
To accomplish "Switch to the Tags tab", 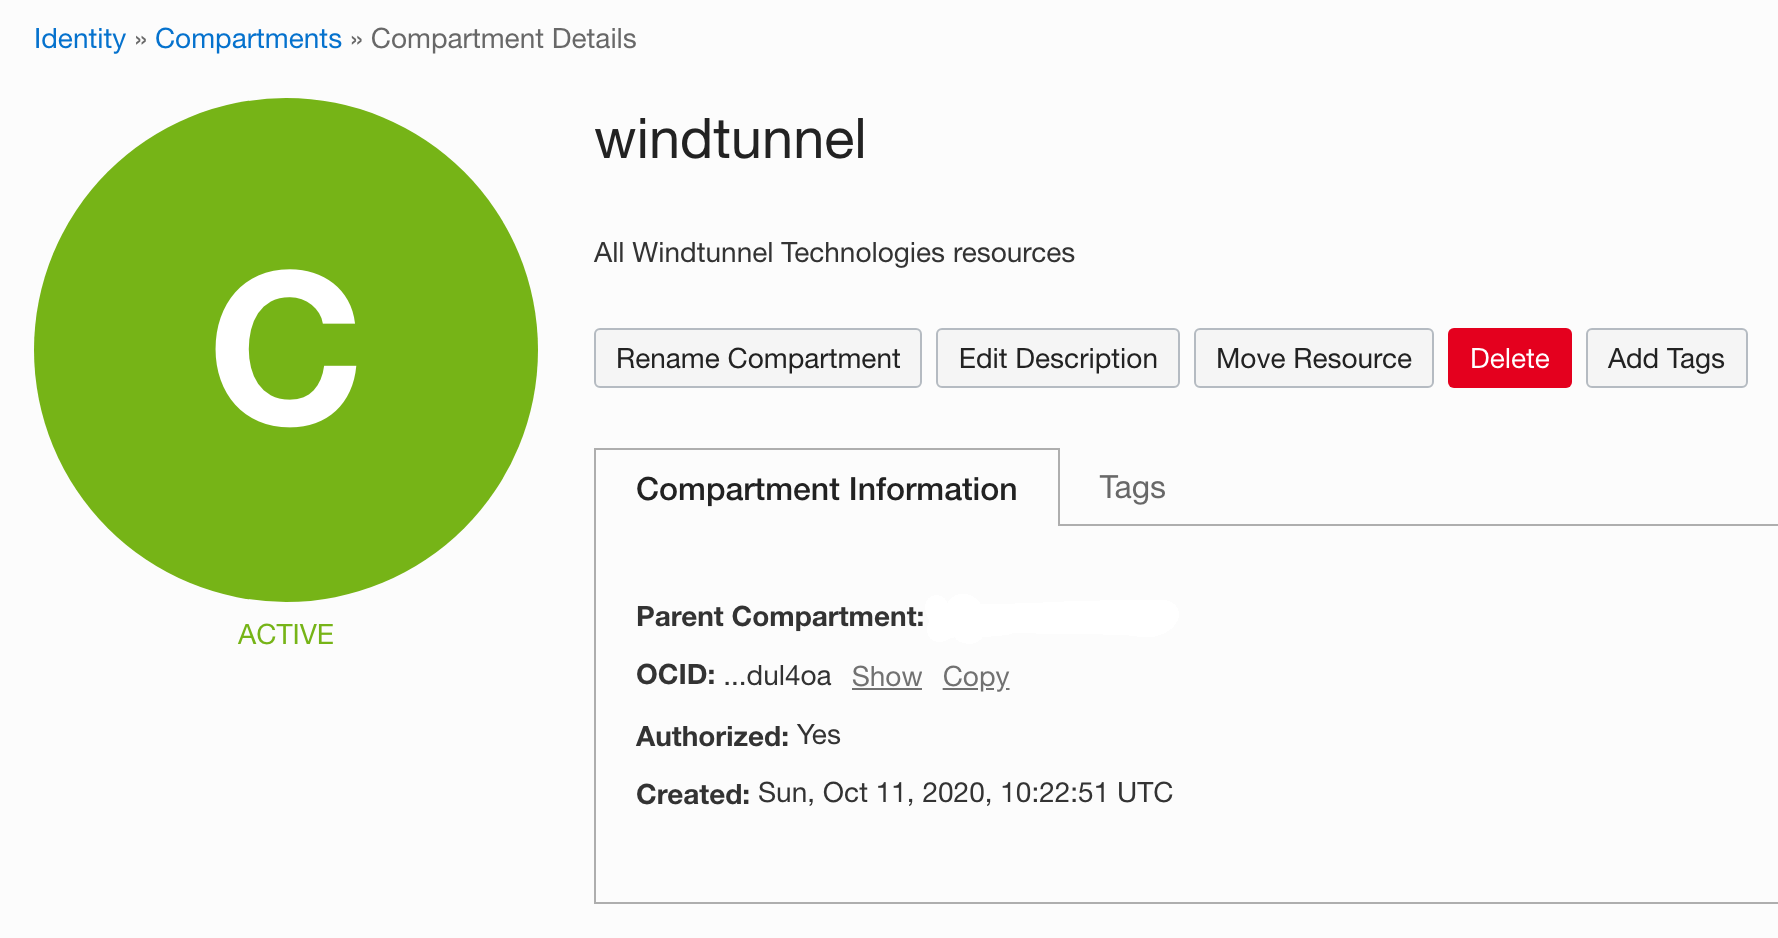I will pyautogui.click(x=1132, y=487).
